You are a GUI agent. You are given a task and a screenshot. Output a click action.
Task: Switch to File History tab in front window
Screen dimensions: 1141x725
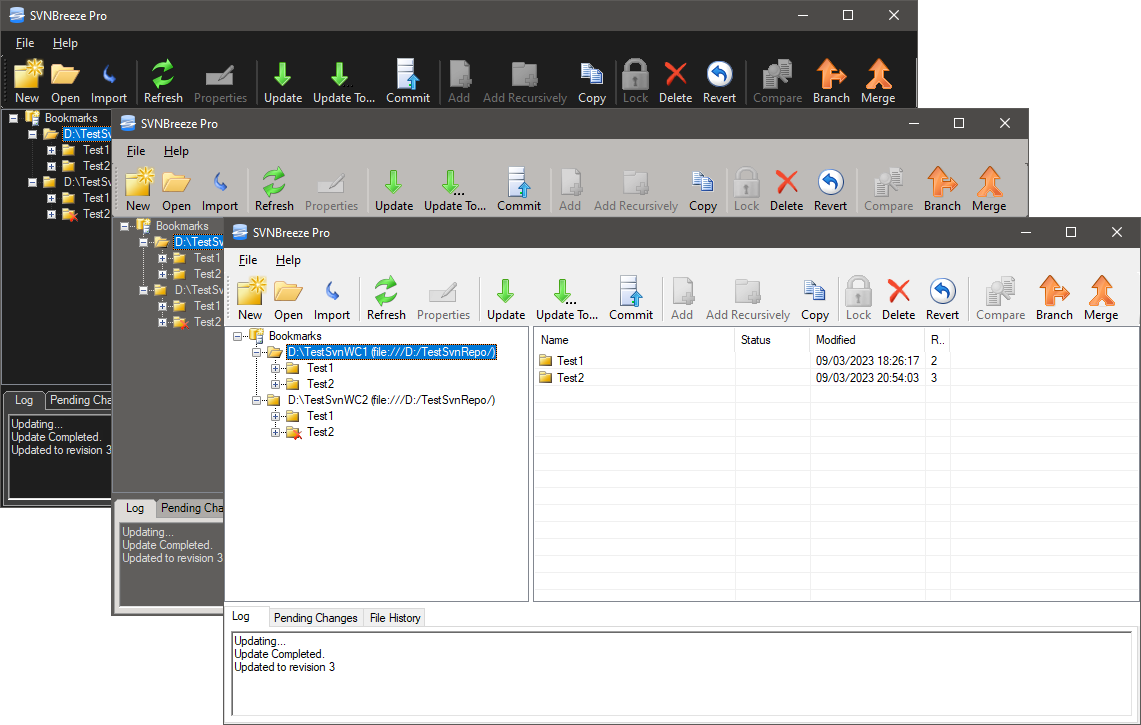(x=394, y=618)
